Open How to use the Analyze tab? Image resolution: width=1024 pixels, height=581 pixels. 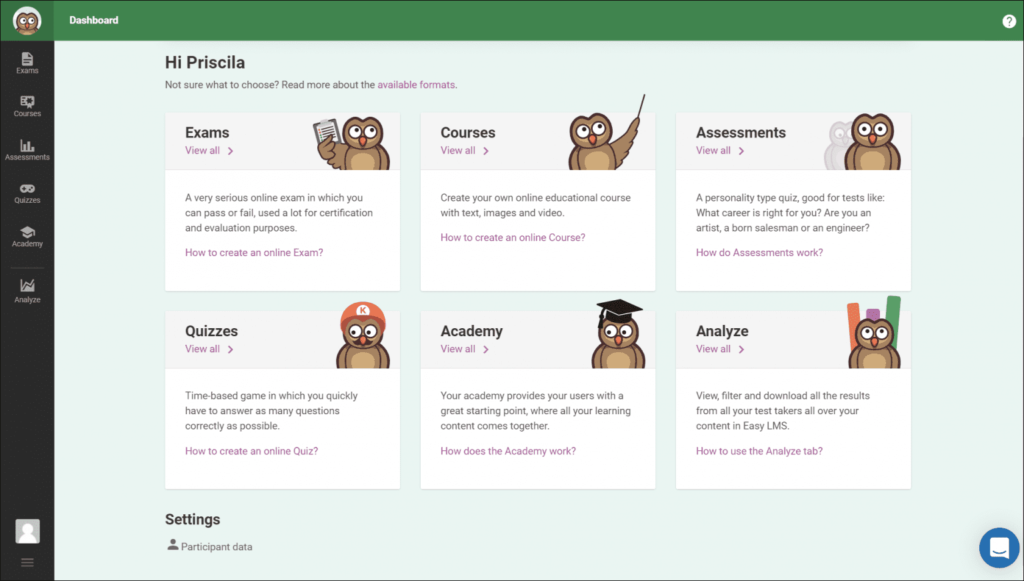(758, 451)
